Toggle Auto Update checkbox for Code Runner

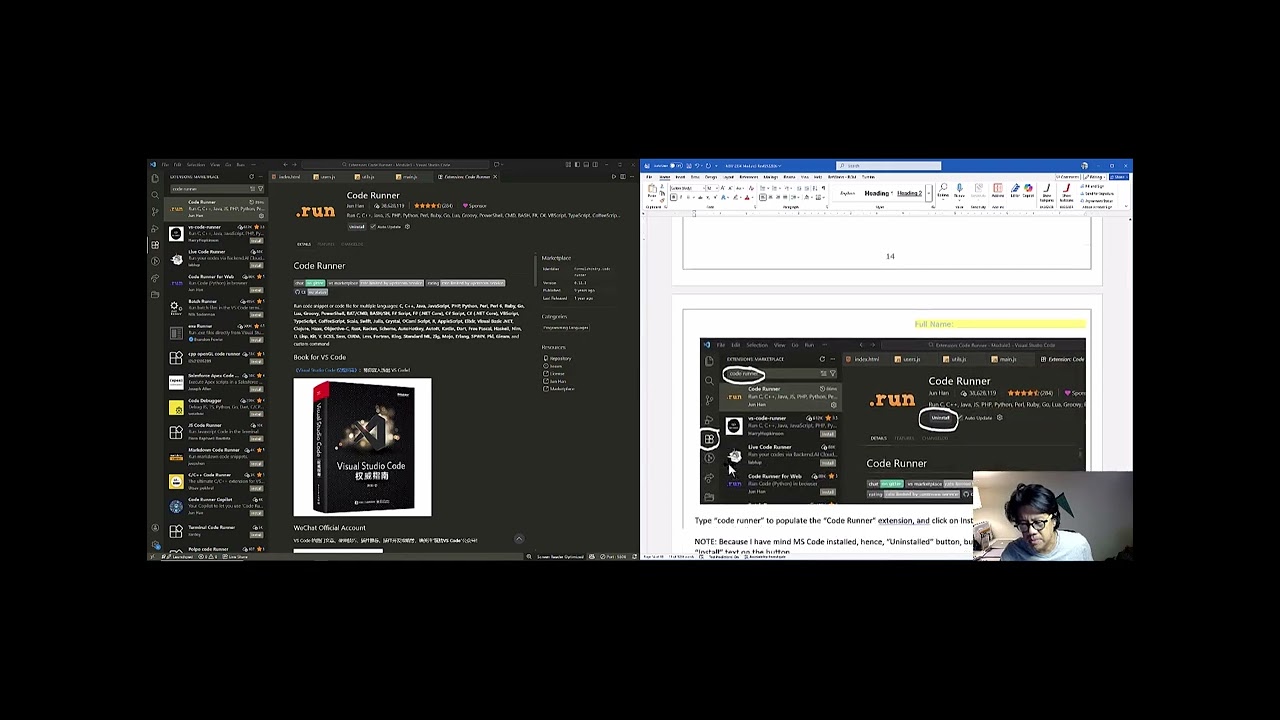click(375, 227)
